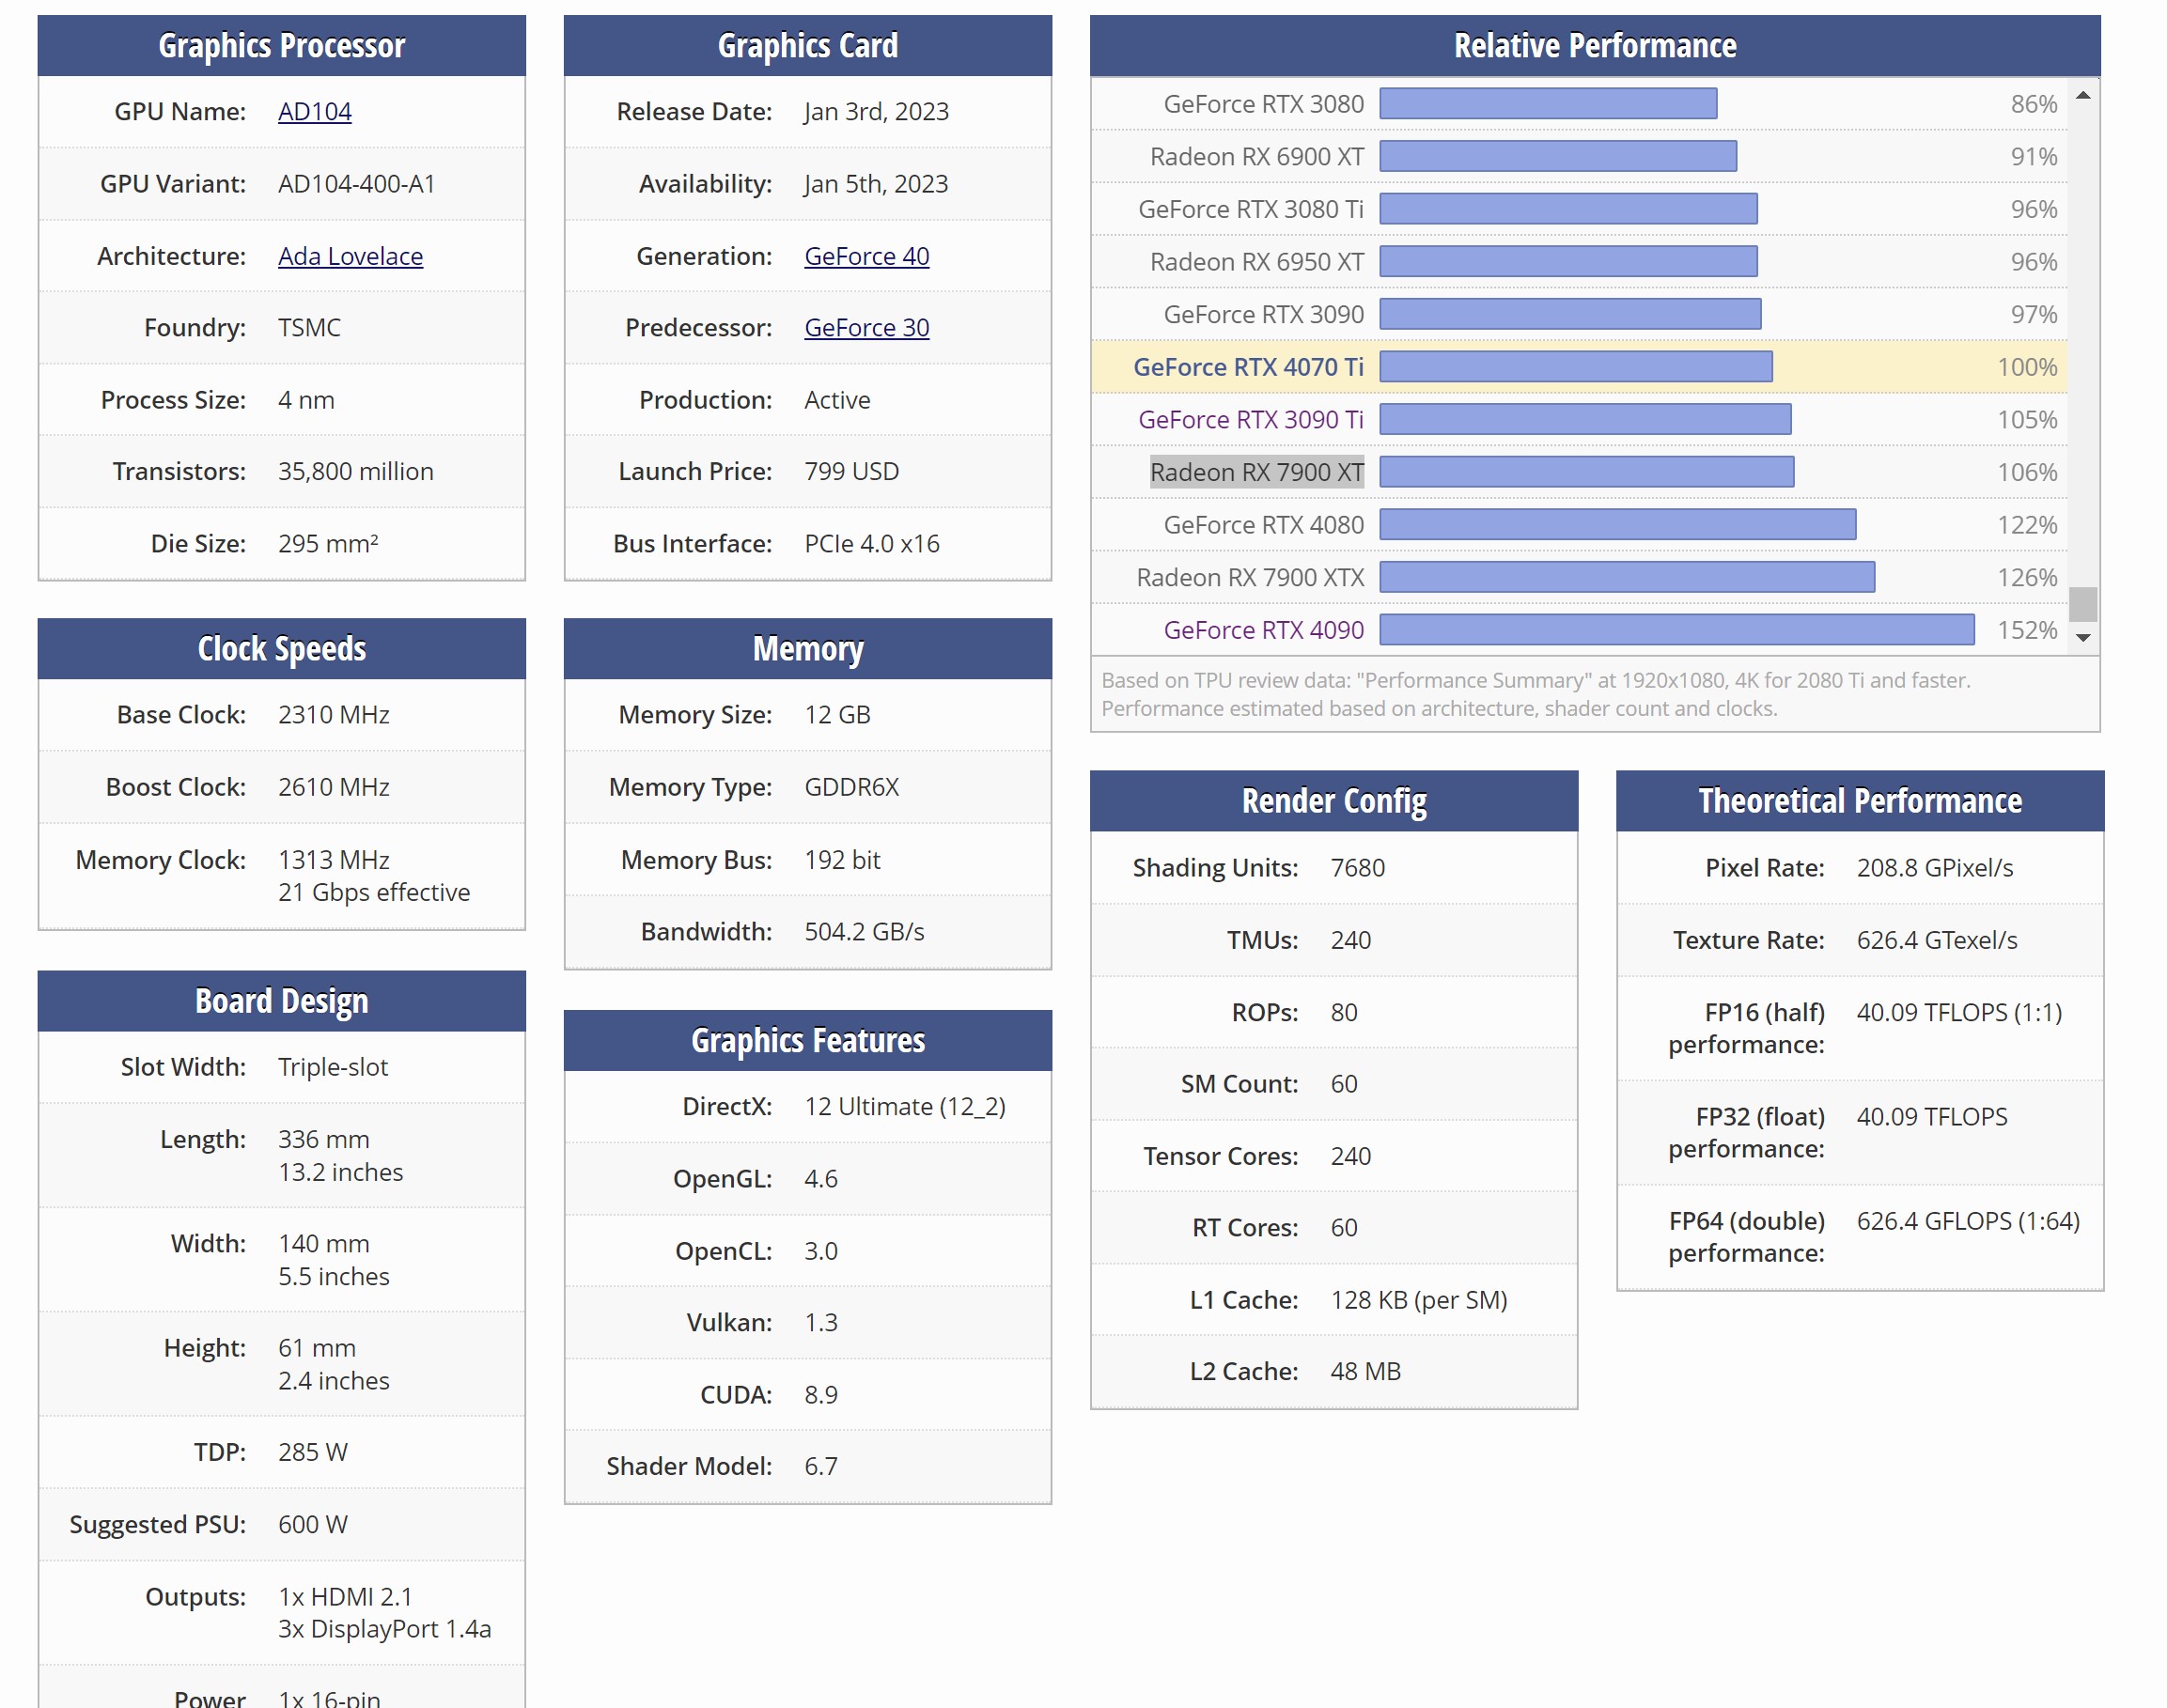Click the Suggested PSU value 600 W

[x=312, y=1524]
